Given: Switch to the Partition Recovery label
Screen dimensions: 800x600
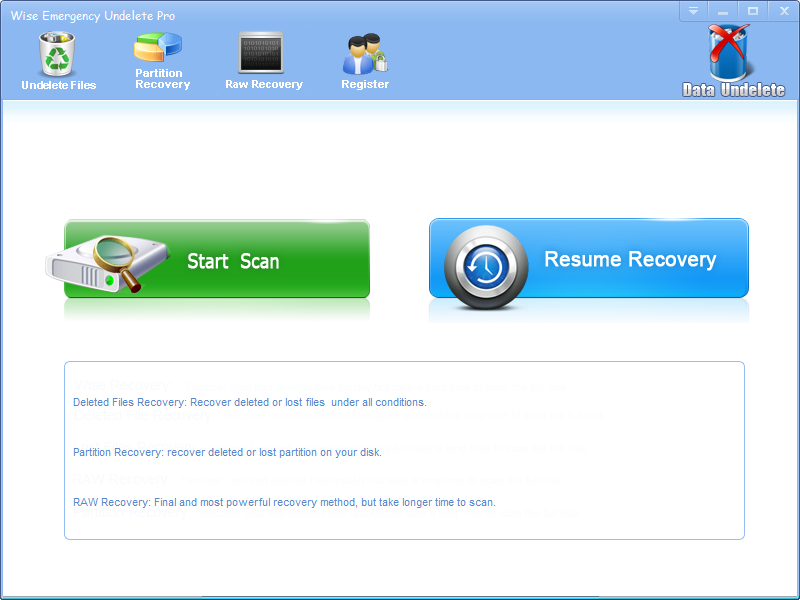Looking at the screenshot, I should pos(162,79).
